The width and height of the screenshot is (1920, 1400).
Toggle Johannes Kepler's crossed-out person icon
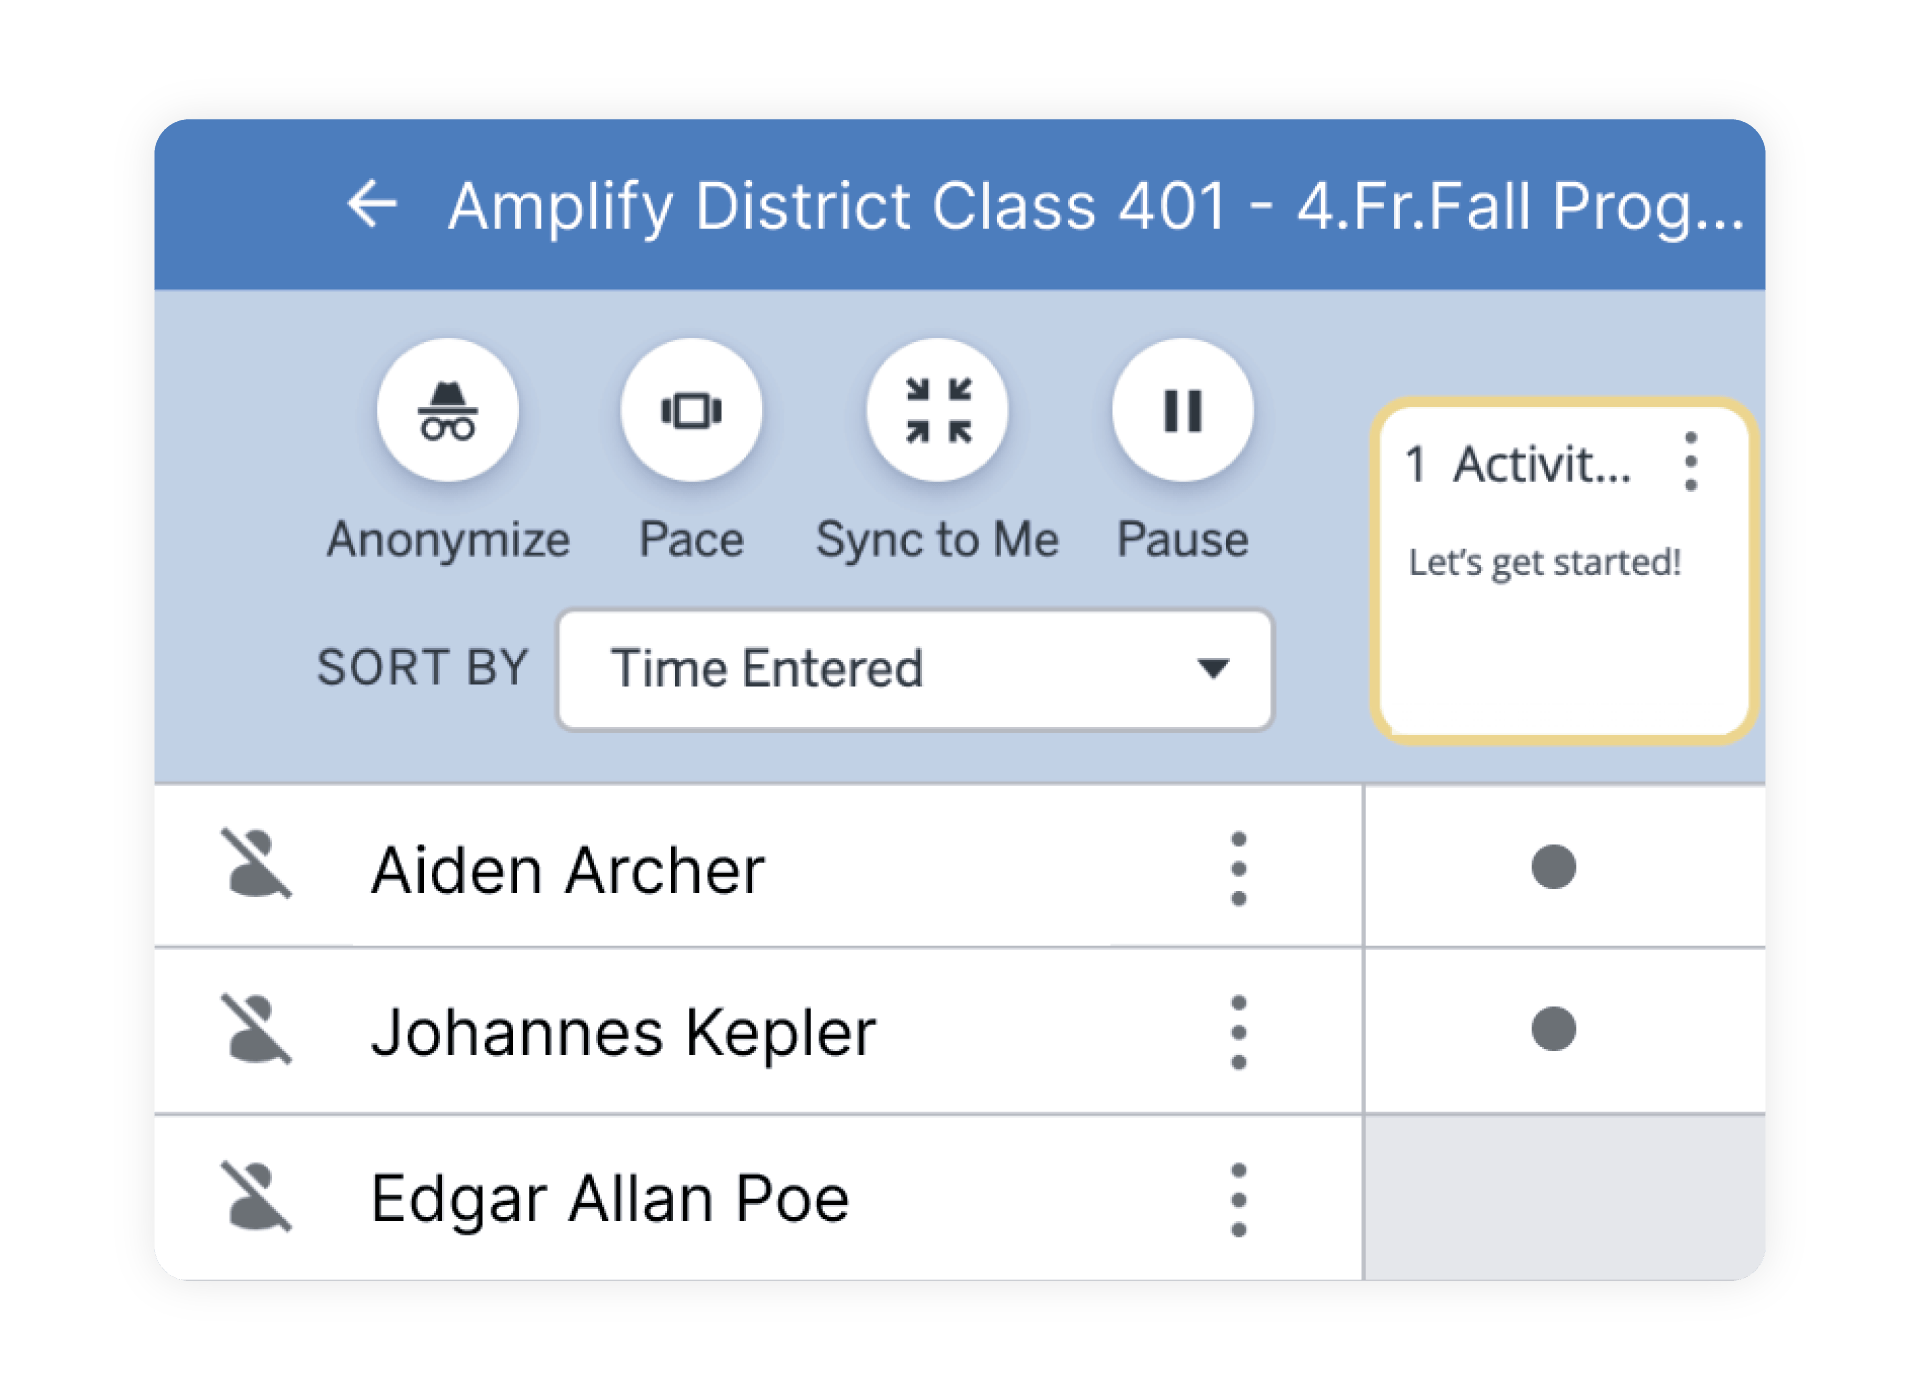[257, 1029]
